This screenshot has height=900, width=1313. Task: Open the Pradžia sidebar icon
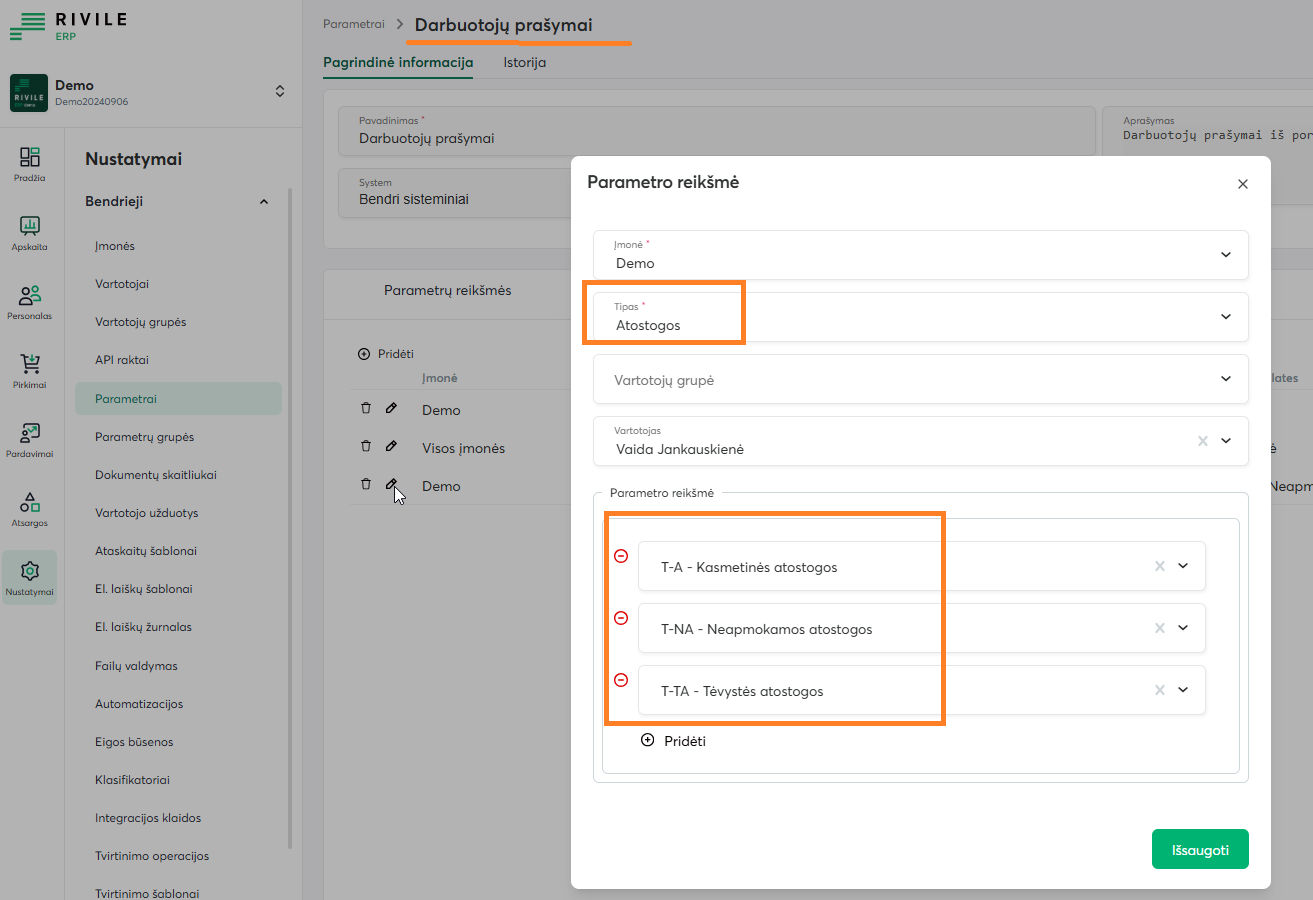(x=30, y=163)
